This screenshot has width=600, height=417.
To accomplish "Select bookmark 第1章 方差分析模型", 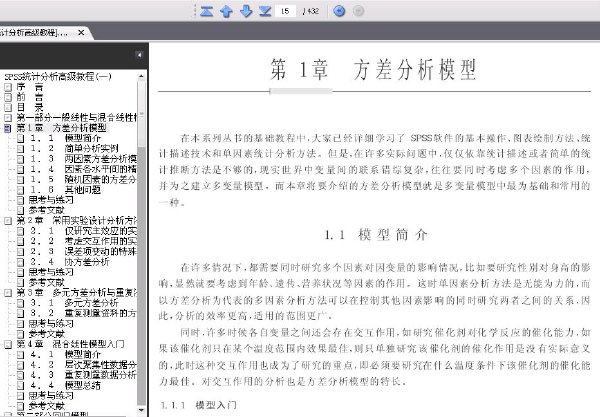I will click(61, 128).
